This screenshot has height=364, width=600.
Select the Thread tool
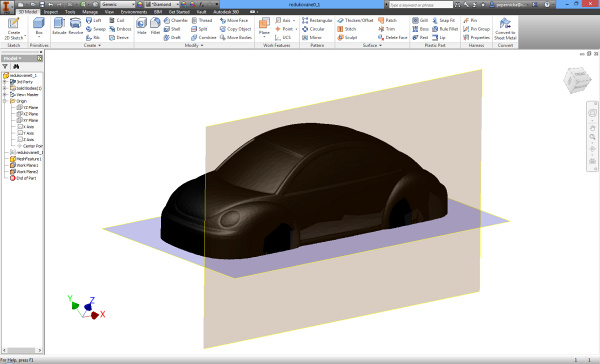tap(202, 20)
